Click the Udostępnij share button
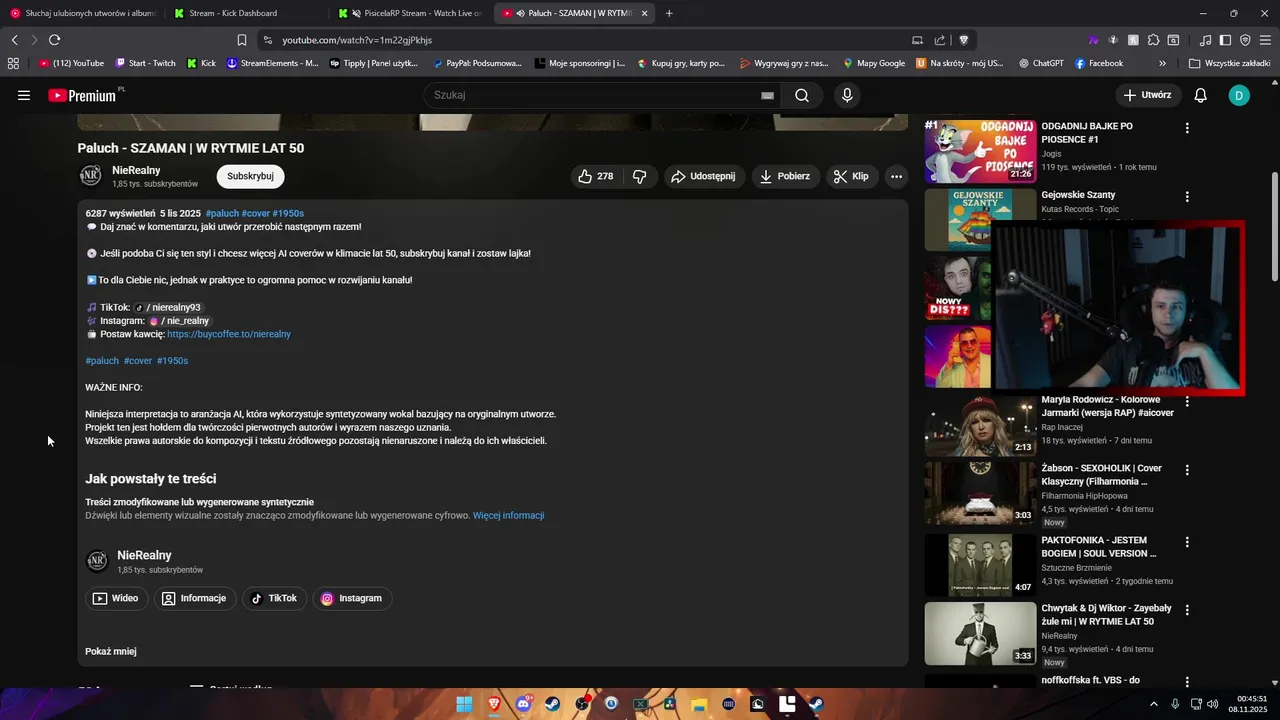1280x720 pixels. pyautogui.click(x=704, y=176)
